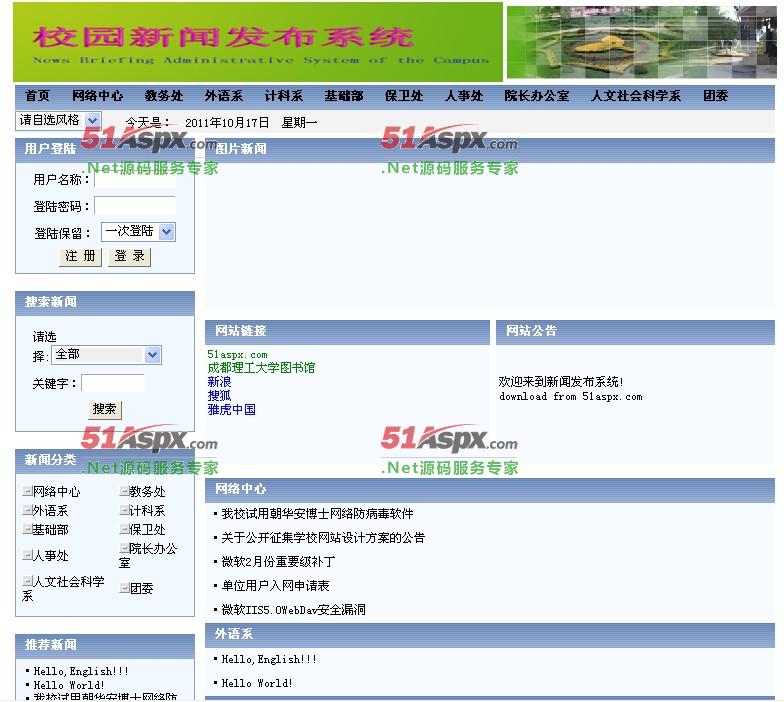Viewport: 784px width, 702px height.
Task: Open the 51aspx.com site link
Action: pyautogui.click(x=238, y=354)
